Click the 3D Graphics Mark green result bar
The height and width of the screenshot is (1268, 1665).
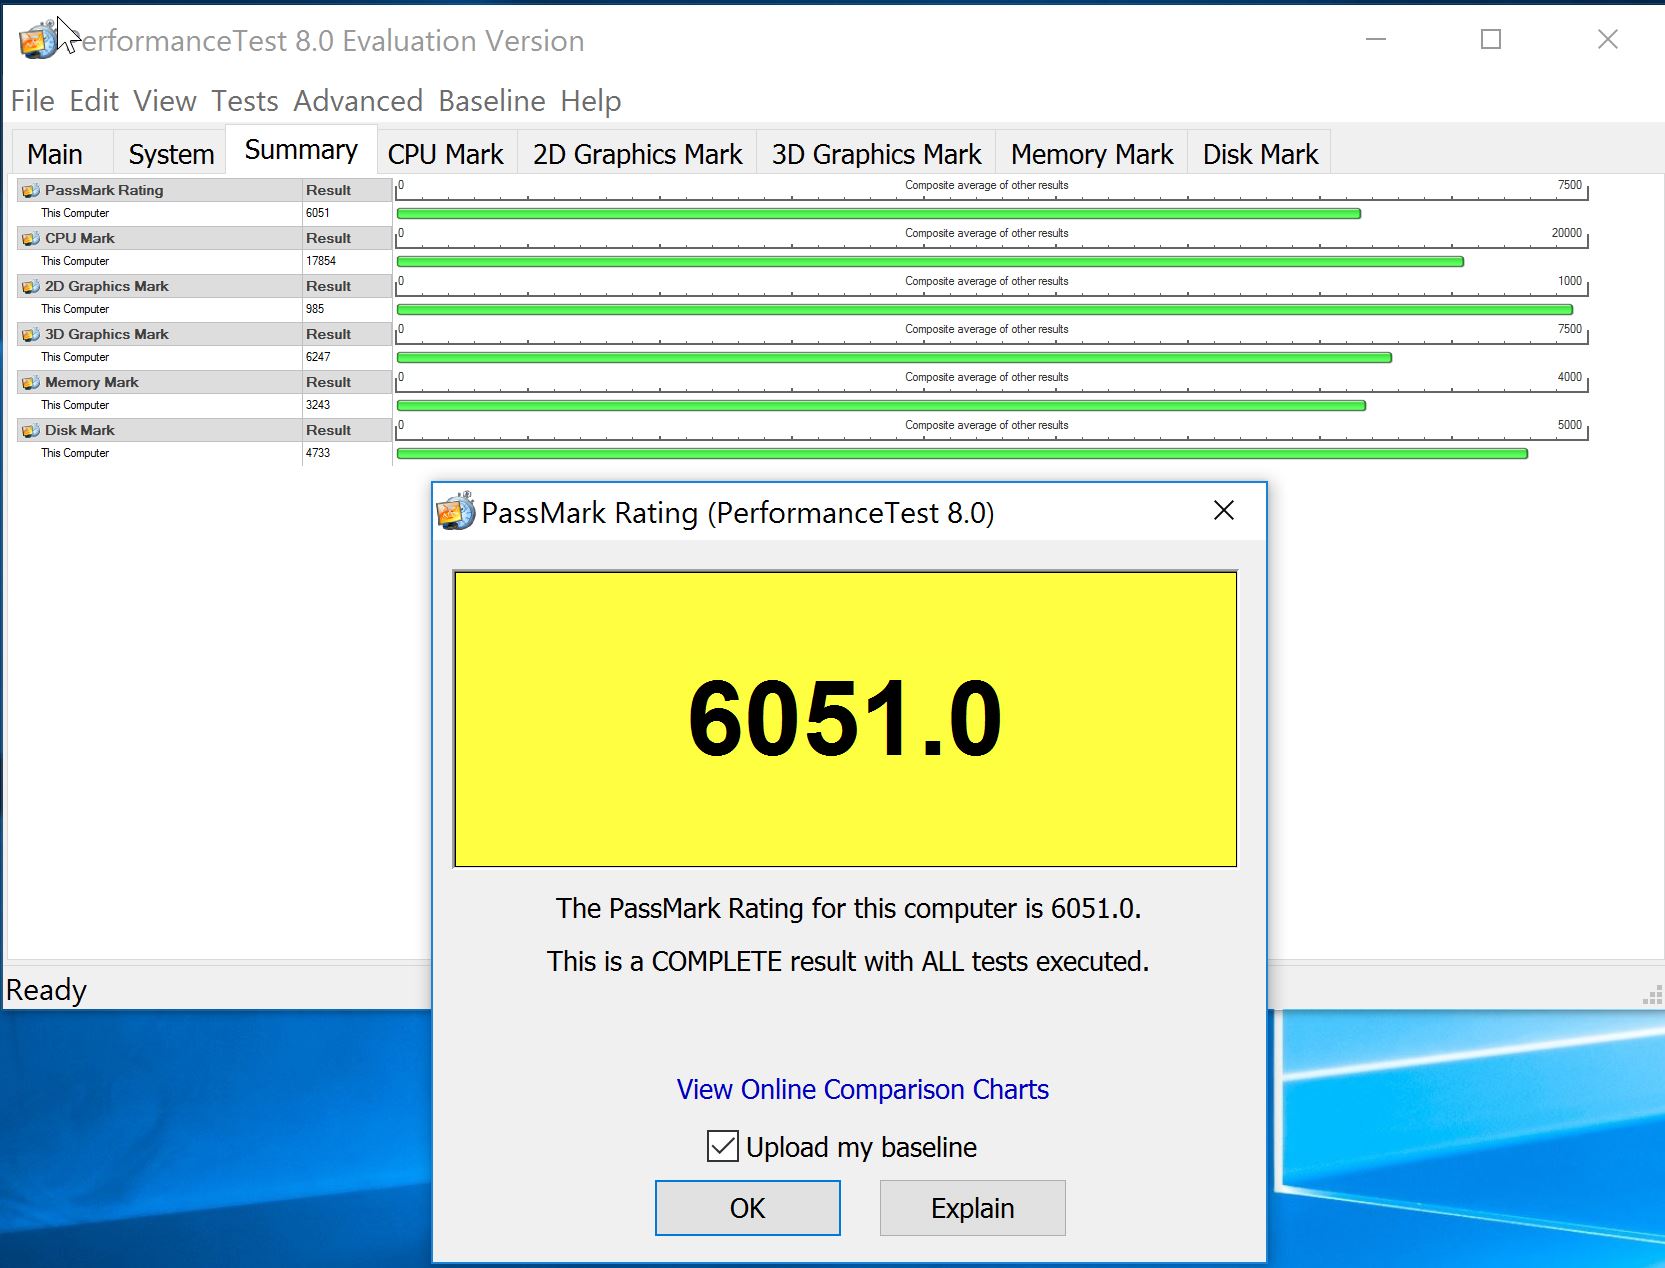[894, 357]
